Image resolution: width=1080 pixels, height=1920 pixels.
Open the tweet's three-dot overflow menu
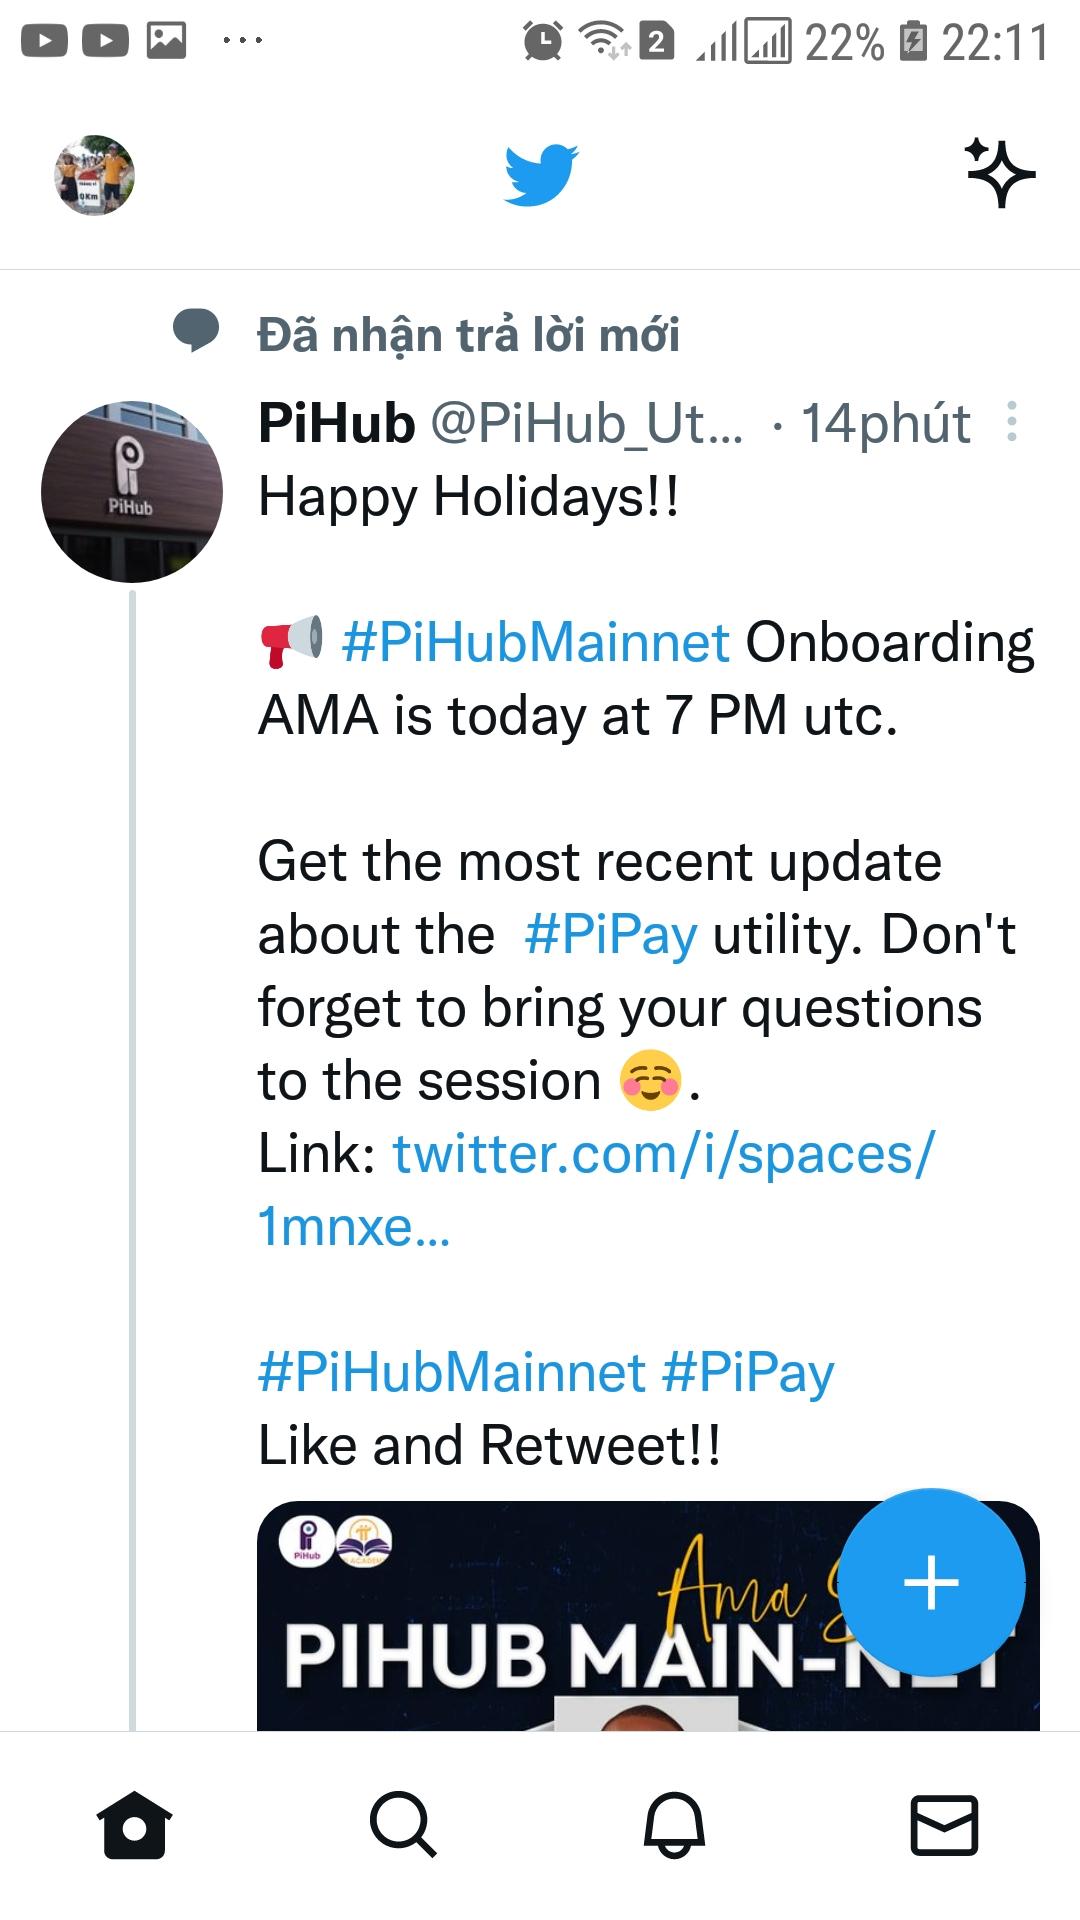pyautogui.click(x=1012, y=422)
